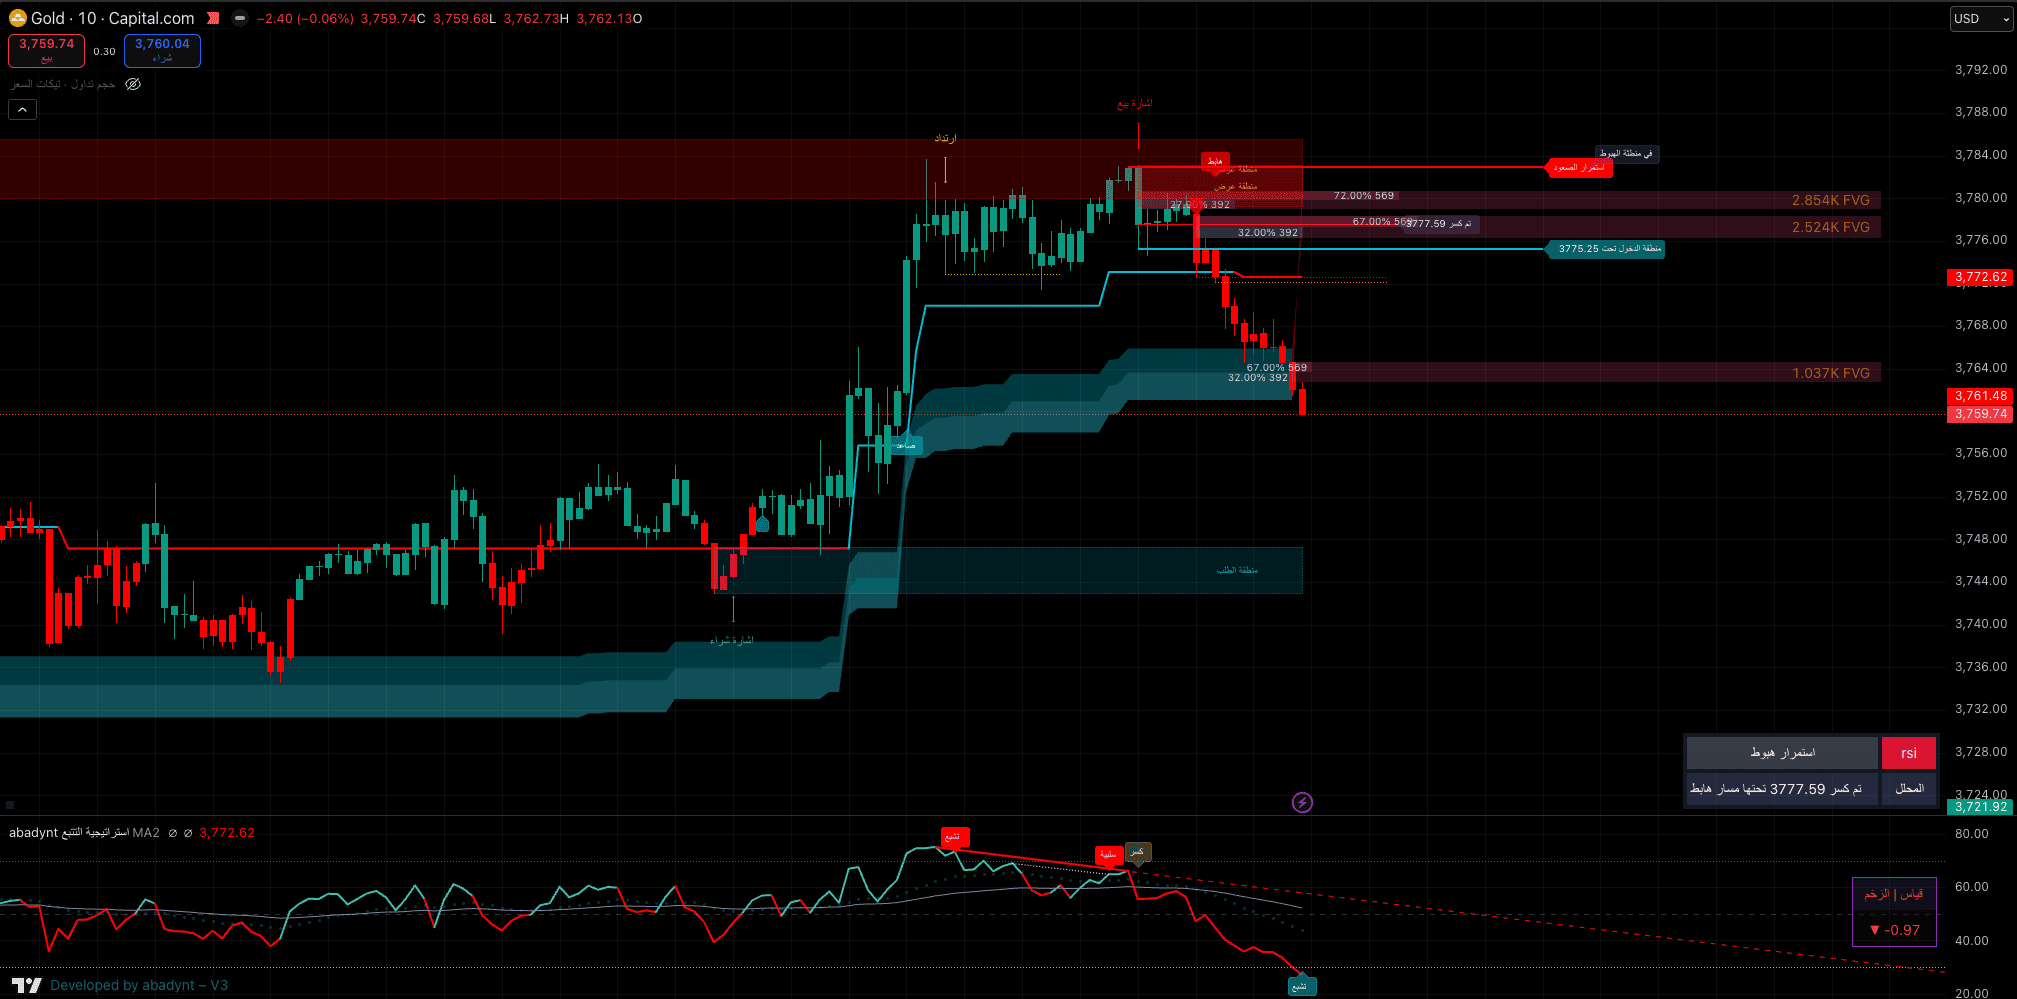This screenshot has height=999, width=2017.
Task: Click the Gold symbol logo icon
Action: click(17, 18)
